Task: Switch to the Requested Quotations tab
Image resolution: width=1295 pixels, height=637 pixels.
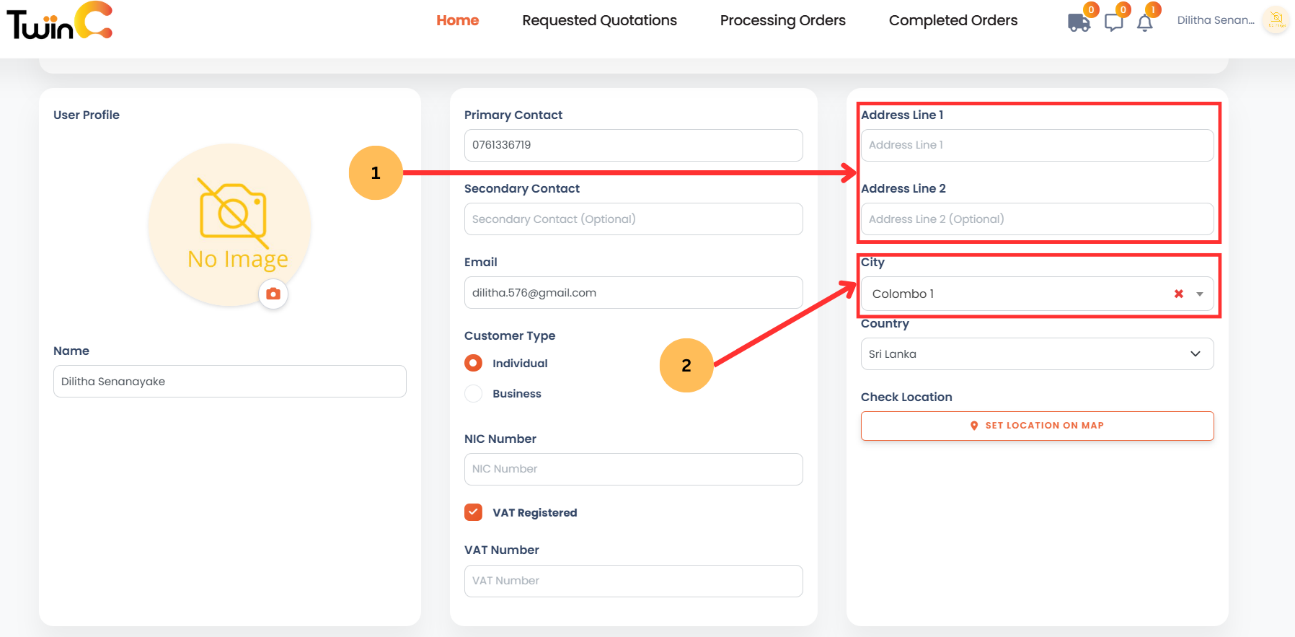Action: pyautogui.click(x=599, y=20)
